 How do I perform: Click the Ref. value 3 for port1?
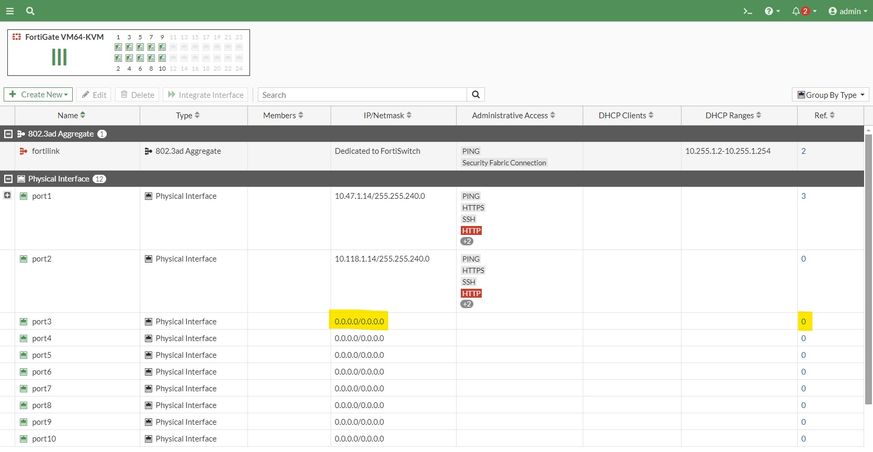803,196
